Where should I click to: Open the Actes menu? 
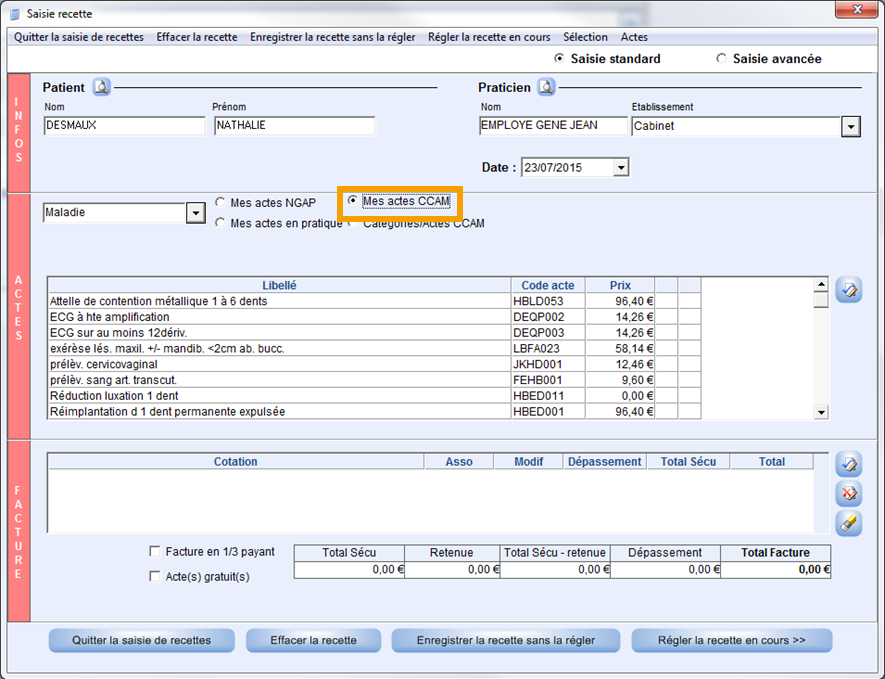point(634,37)
